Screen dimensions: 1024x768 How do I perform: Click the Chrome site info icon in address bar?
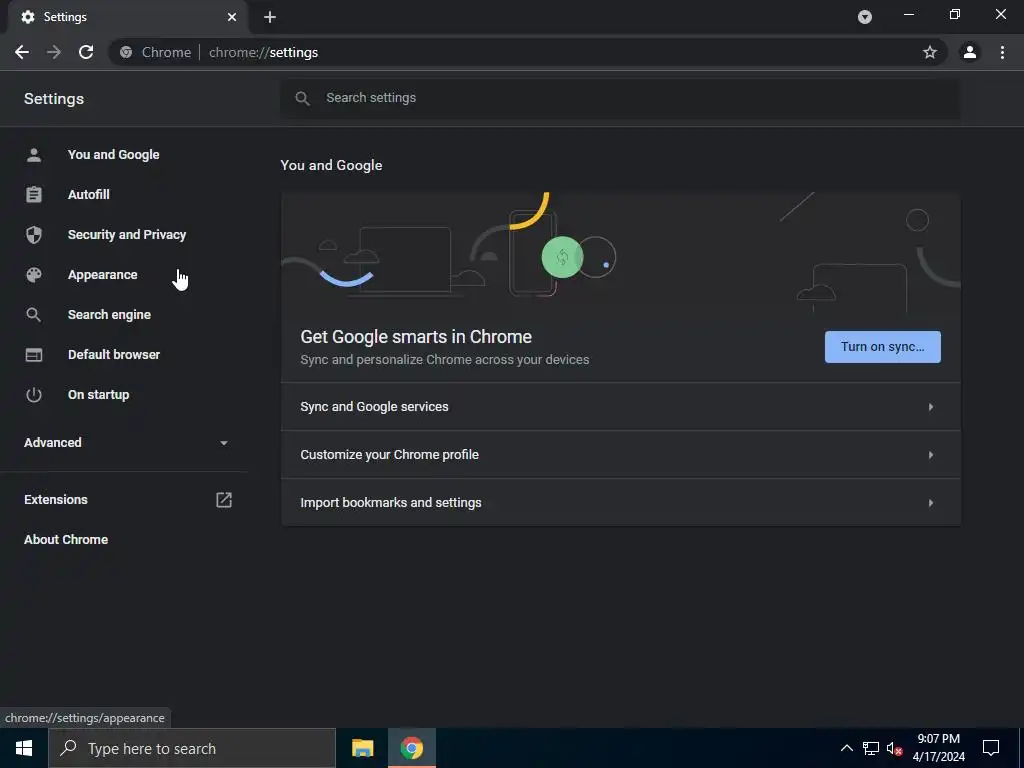tap(126, 52)
